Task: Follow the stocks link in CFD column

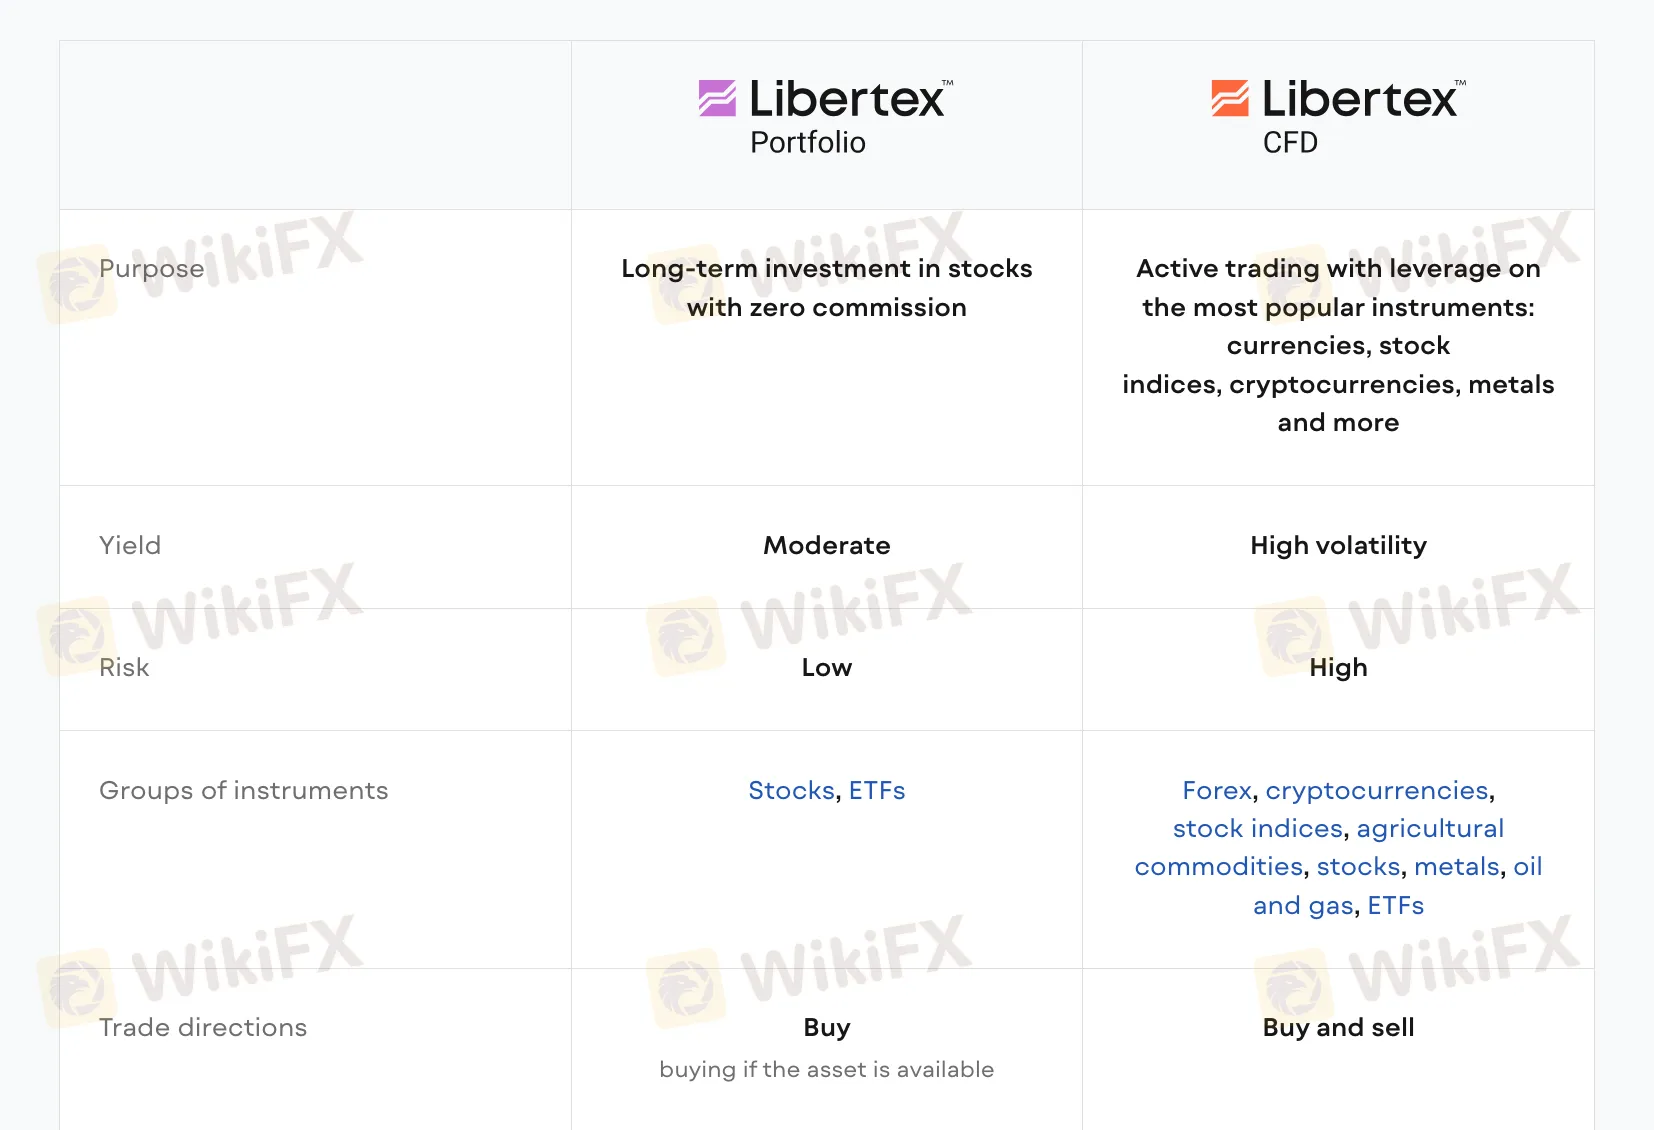Action: (x=1358, y=866)
